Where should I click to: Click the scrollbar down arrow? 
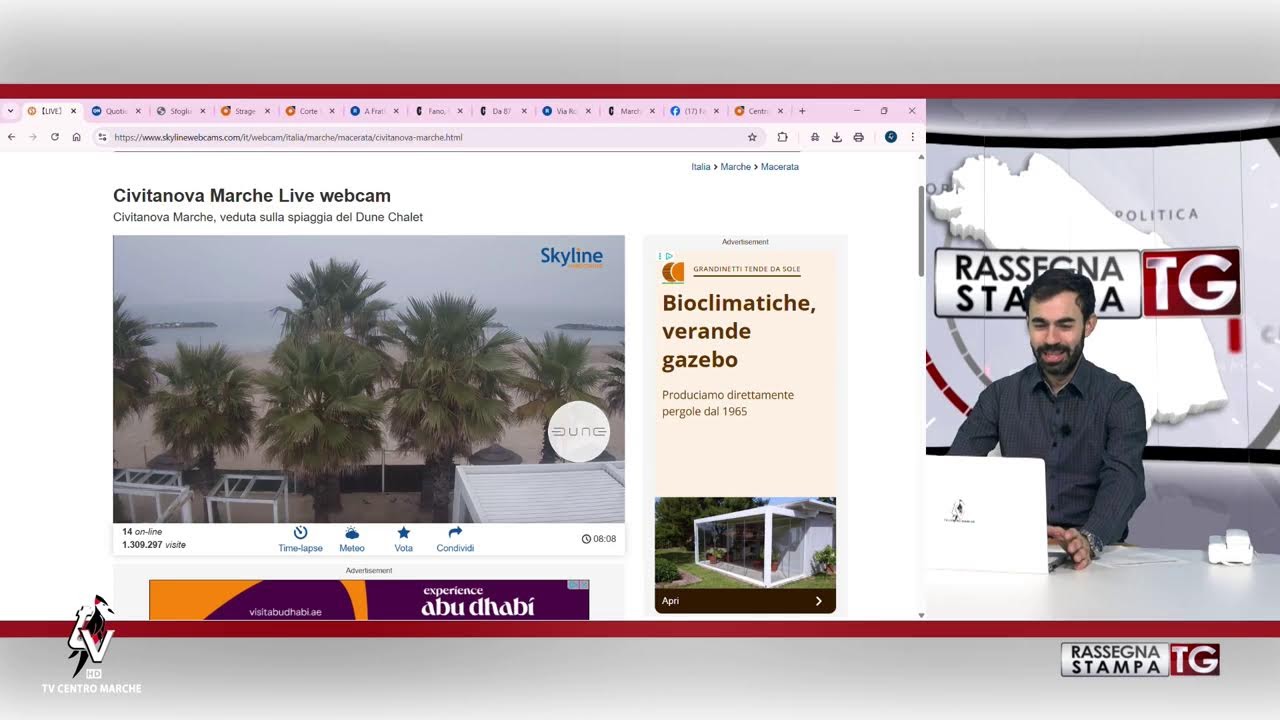921,615
